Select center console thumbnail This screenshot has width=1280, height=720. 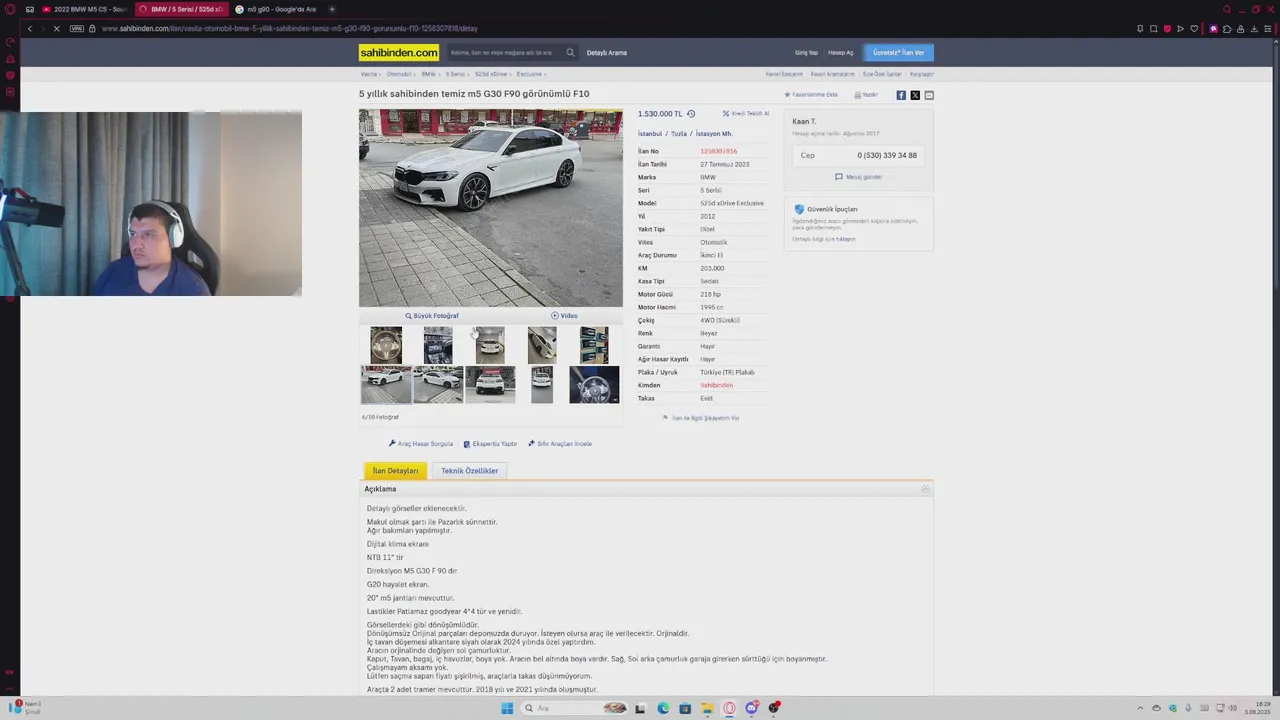(438, 345)
